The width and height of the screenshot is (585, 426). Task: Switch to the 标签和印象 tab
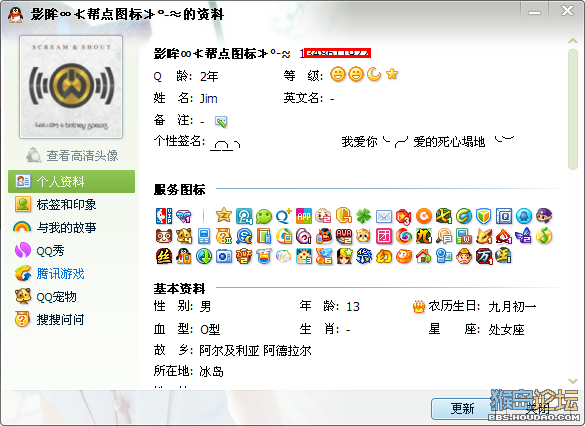tap(71, 204)
